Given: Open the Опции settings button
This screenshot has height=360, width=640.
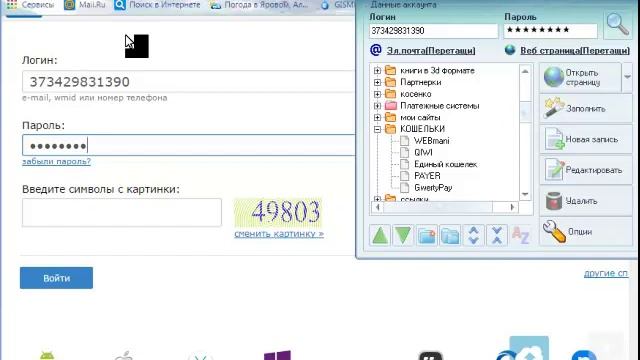Looking at the screenshot, I should pos(586,231).
